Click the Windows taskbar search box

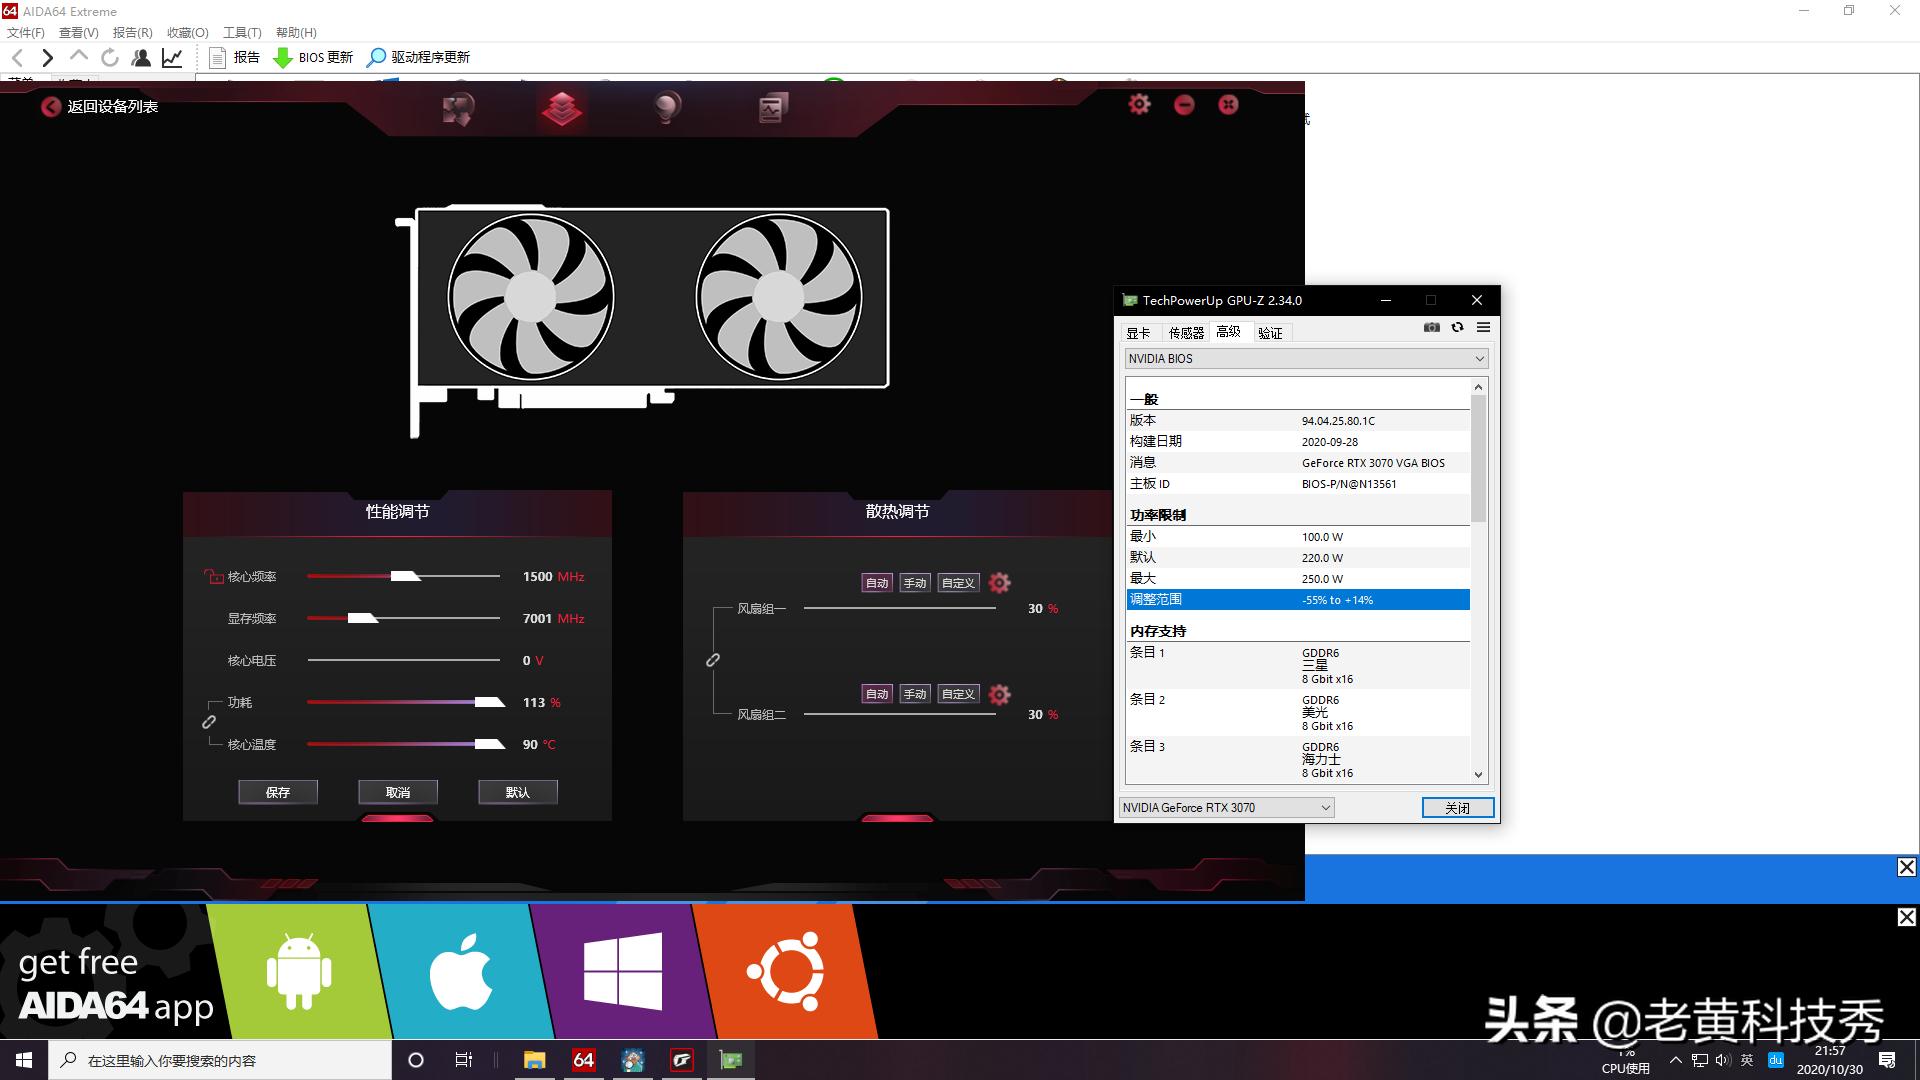pyautogui.click(x=220, y=1060)
